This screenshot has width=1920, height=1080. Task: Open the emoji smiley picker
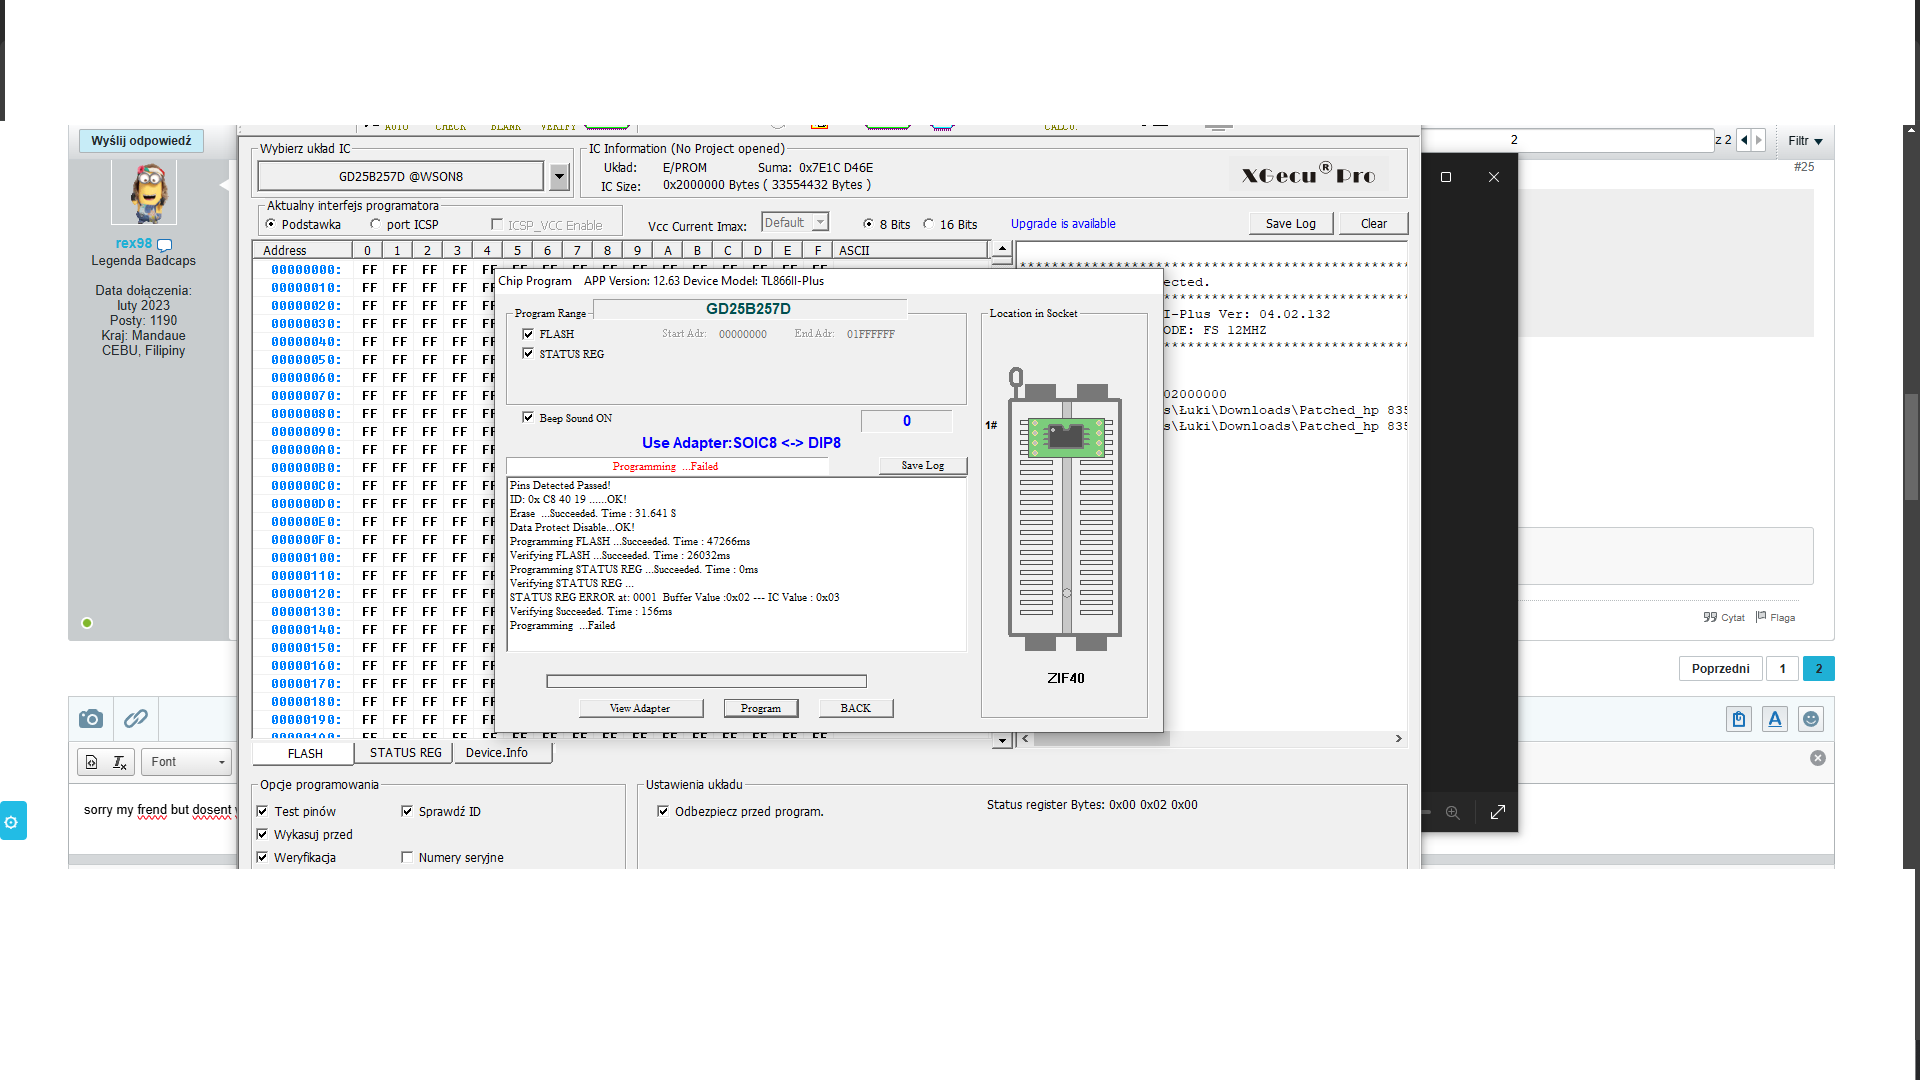pos(1811,719)
